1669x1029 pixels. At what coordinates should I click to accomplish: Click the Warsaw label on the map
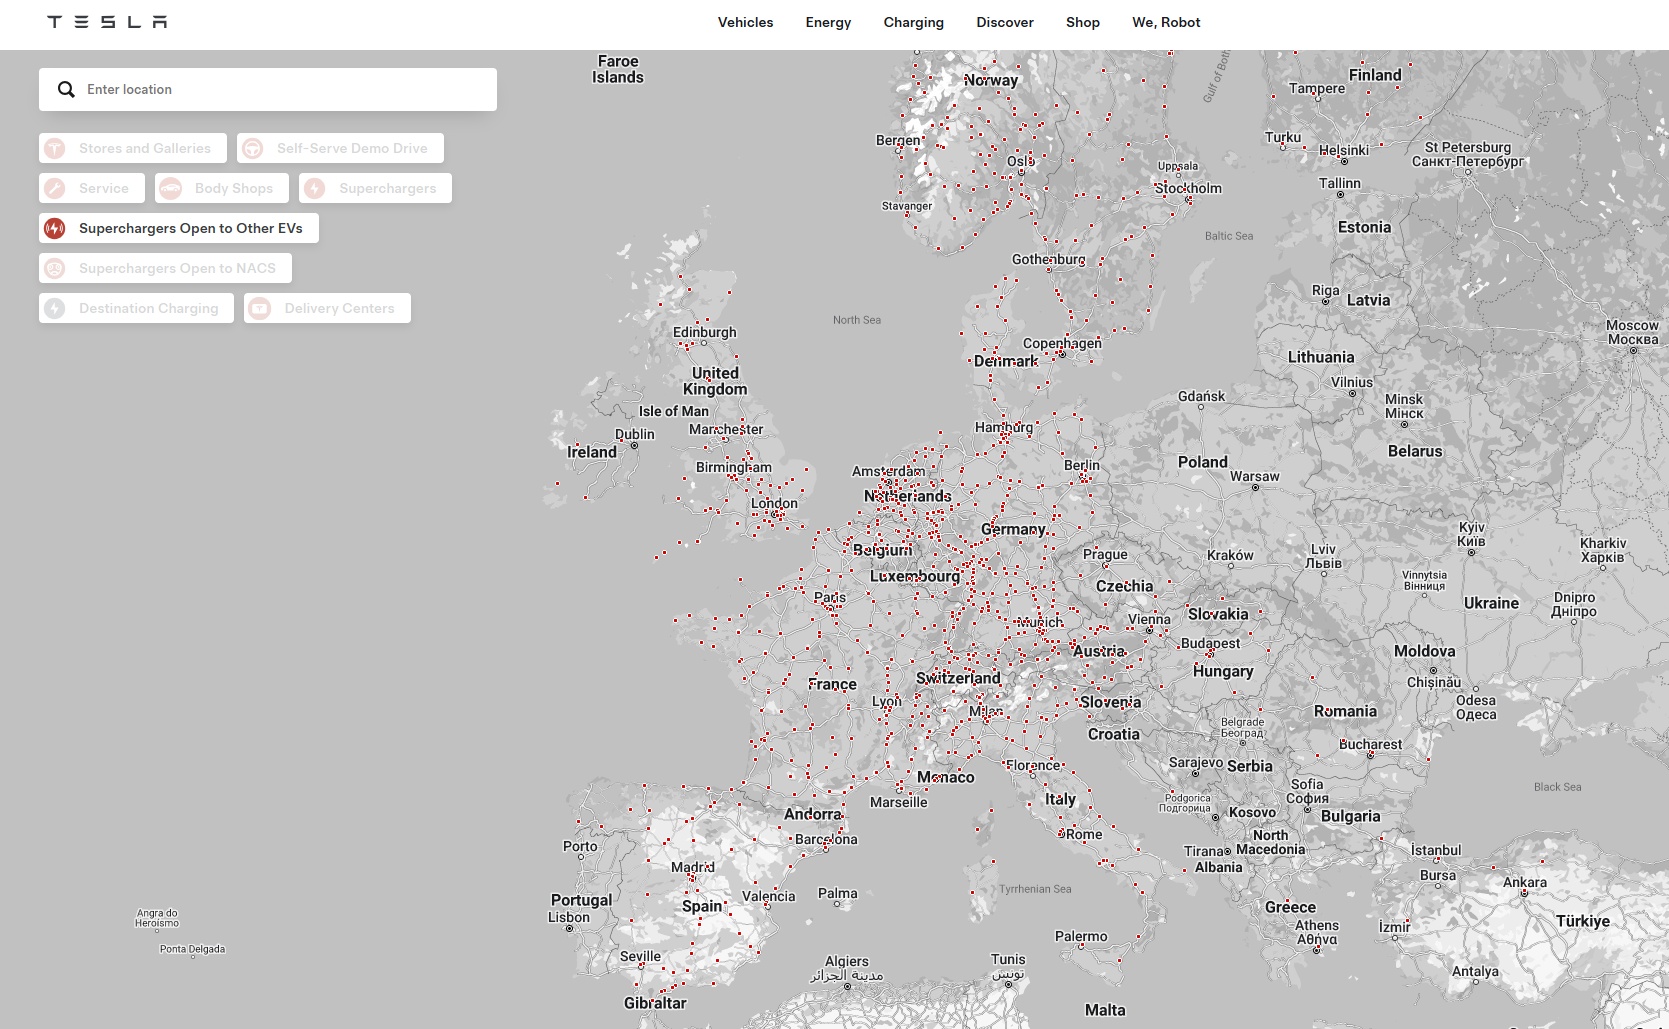pyautogui.click(x=1255, y=476)
